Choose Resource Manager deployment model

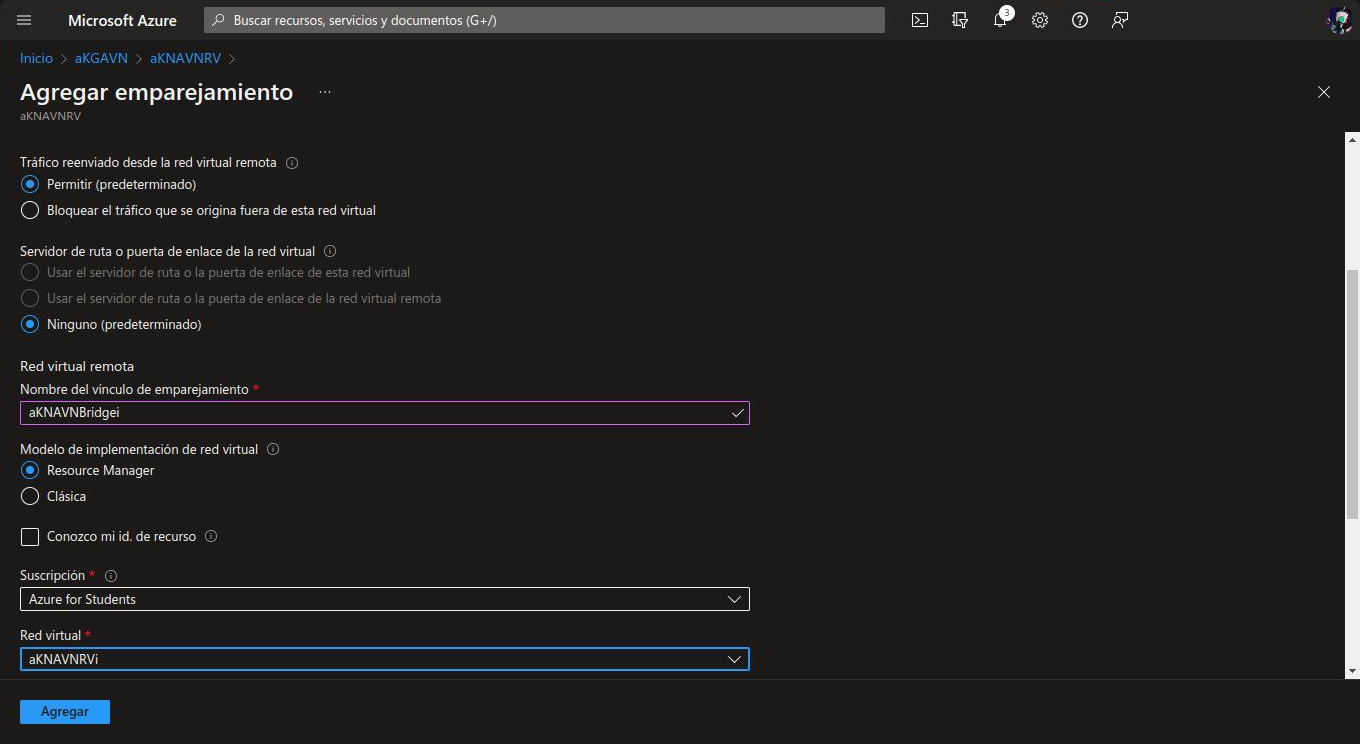30,470
